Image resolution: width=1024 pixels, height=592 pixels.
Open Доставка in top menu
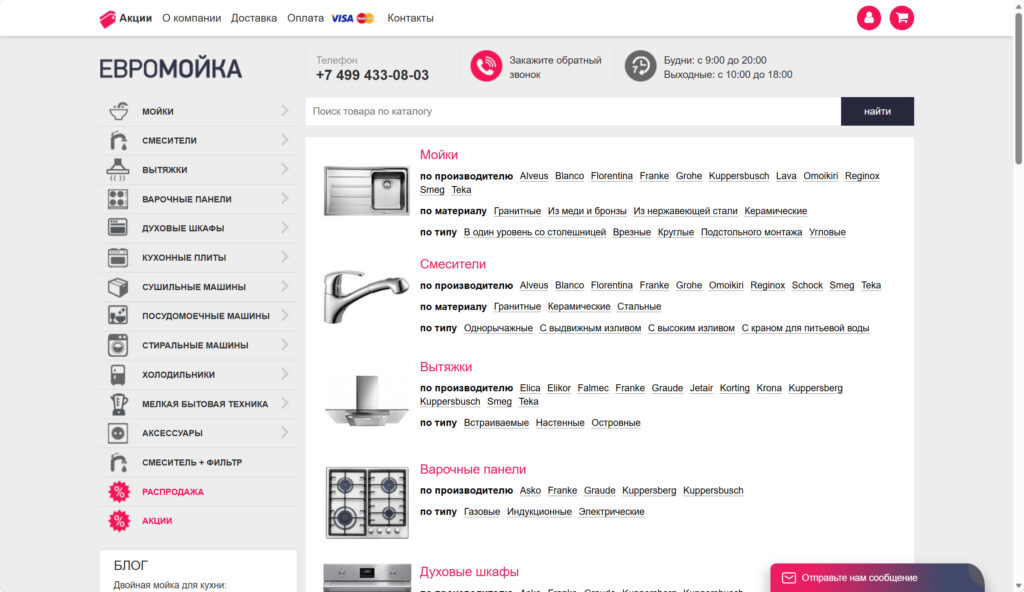(253, 18)
